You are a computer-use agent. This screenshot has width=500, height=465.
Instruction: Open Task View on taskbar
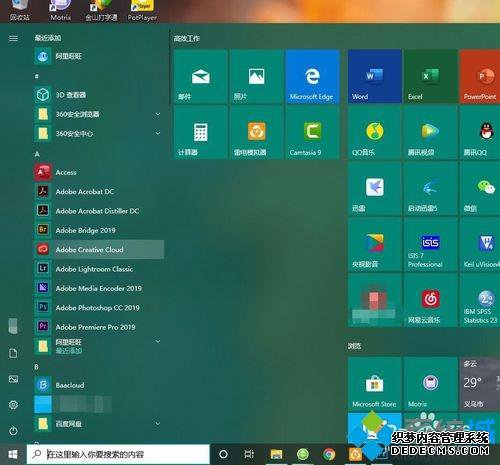249,454
